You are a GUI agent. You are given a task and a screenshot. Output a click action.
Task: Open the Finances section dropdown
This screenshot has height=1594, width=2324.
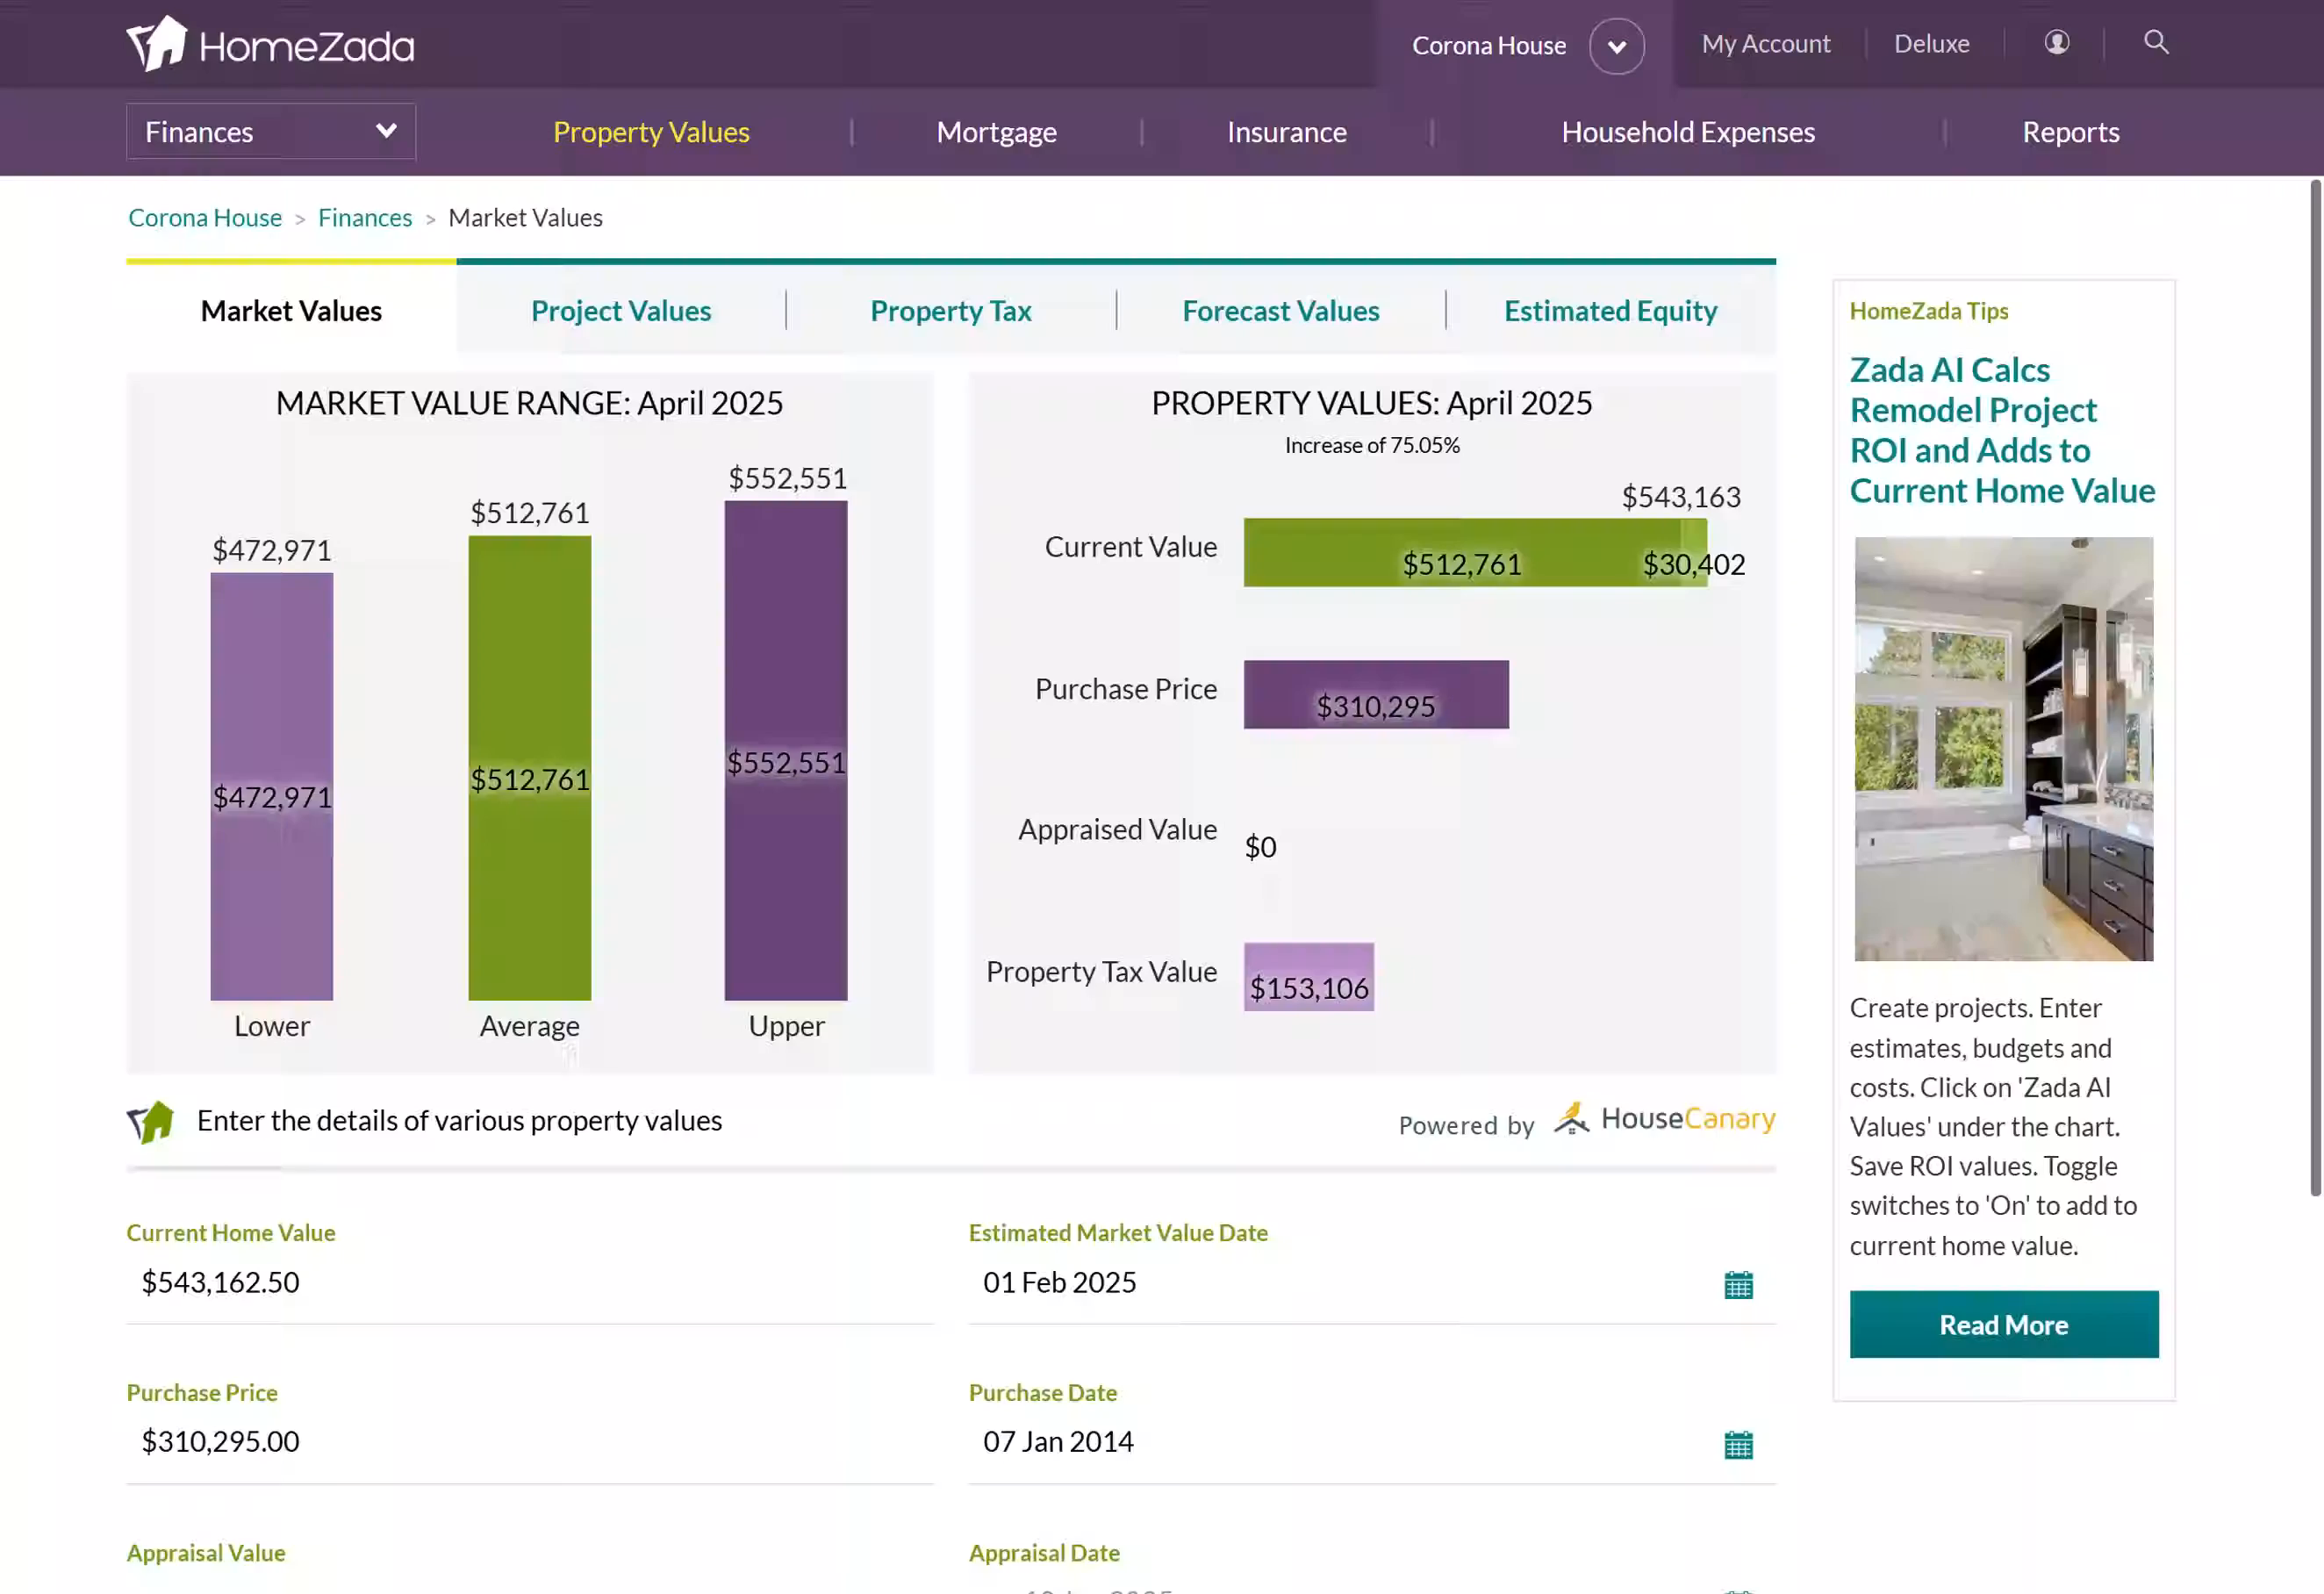click(x=271, y=132)
